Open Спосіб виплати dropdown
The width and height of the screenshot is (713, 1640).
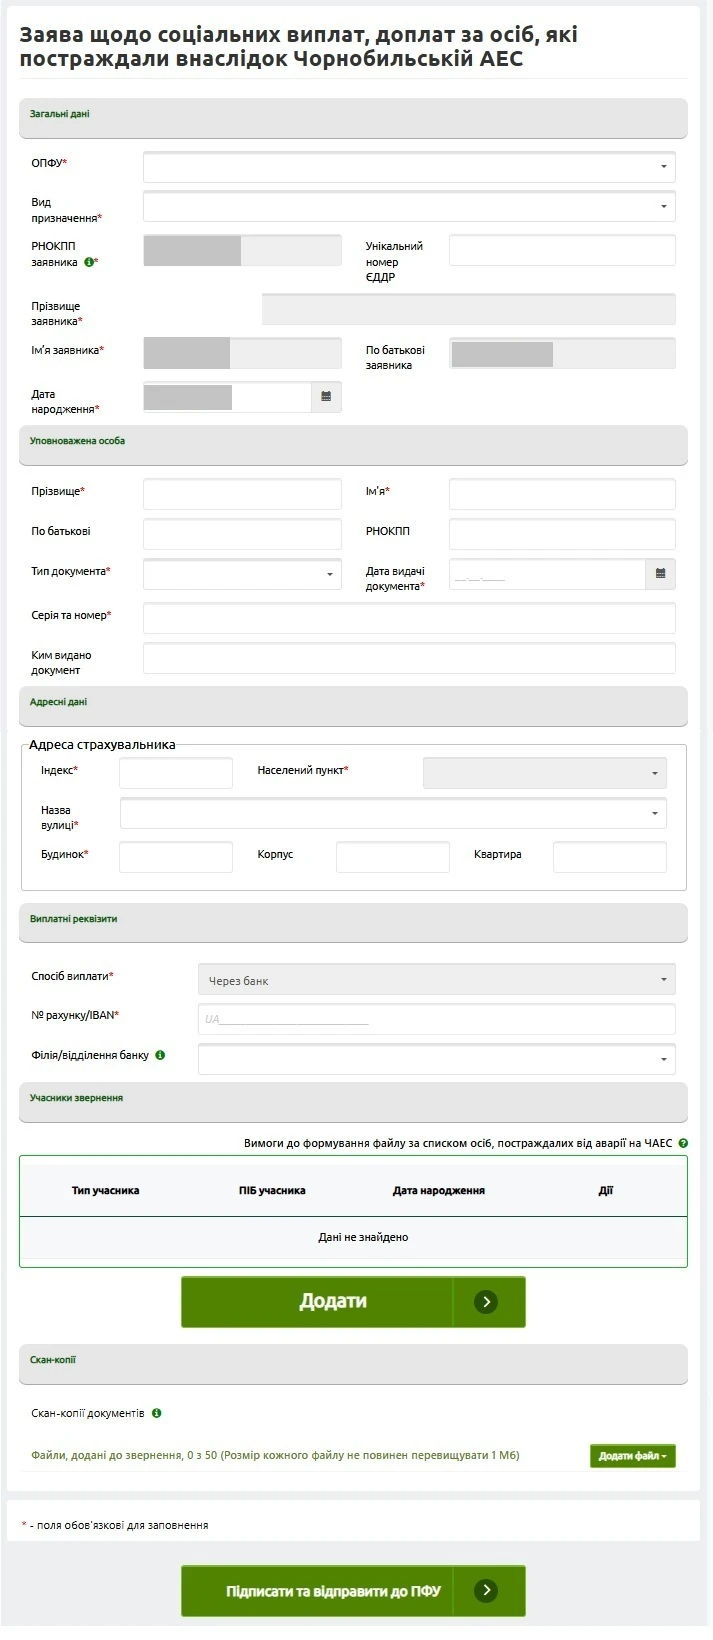pyautogui.click(x=436, y=980)
